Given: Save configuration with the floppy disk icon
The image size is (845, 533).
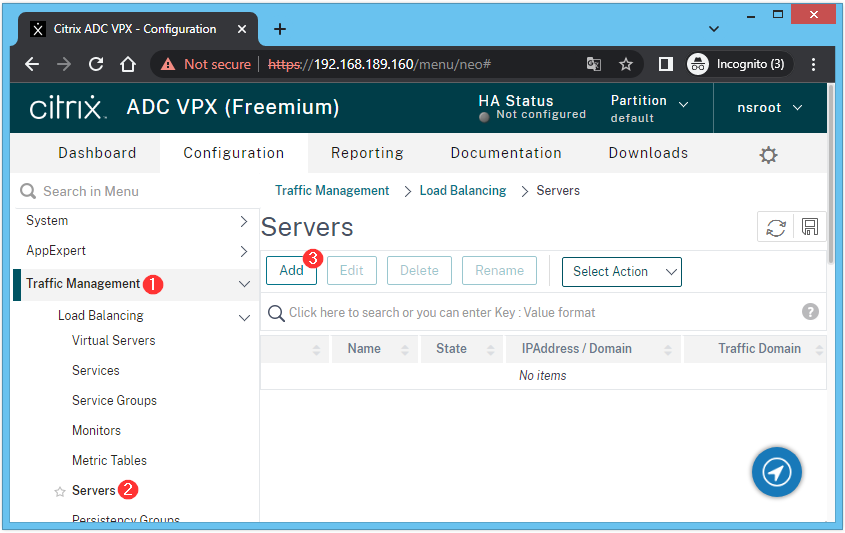Looking at the screenshot, I should pos(809,227).
